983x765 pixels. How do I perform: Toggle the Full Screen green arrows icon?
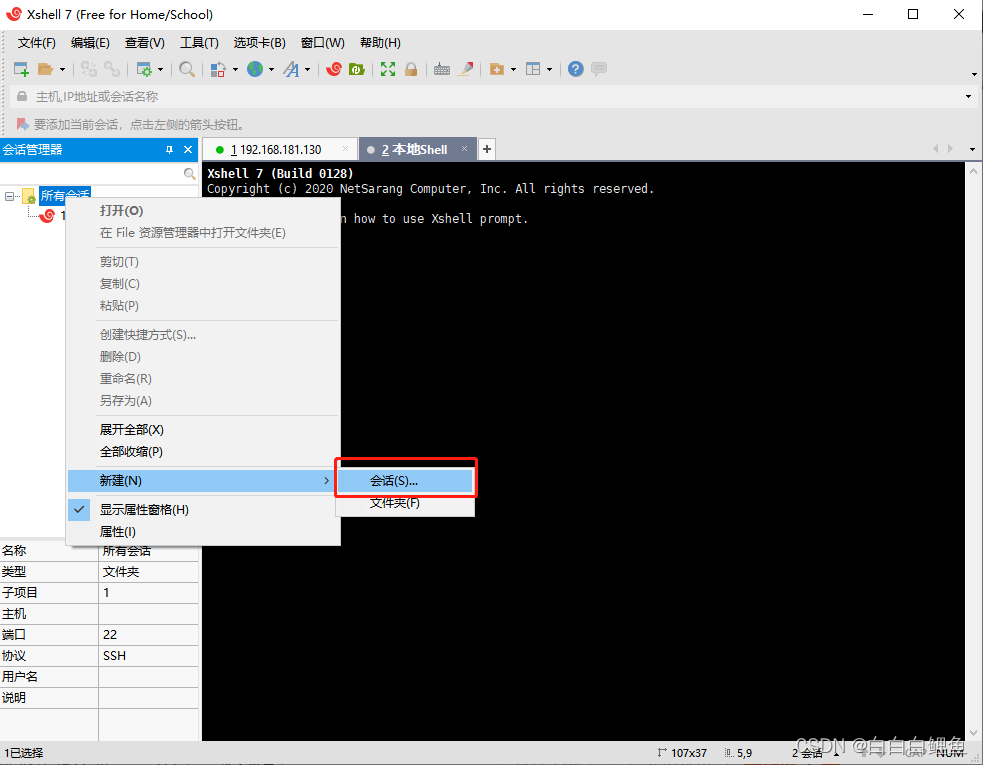(388, 69)
